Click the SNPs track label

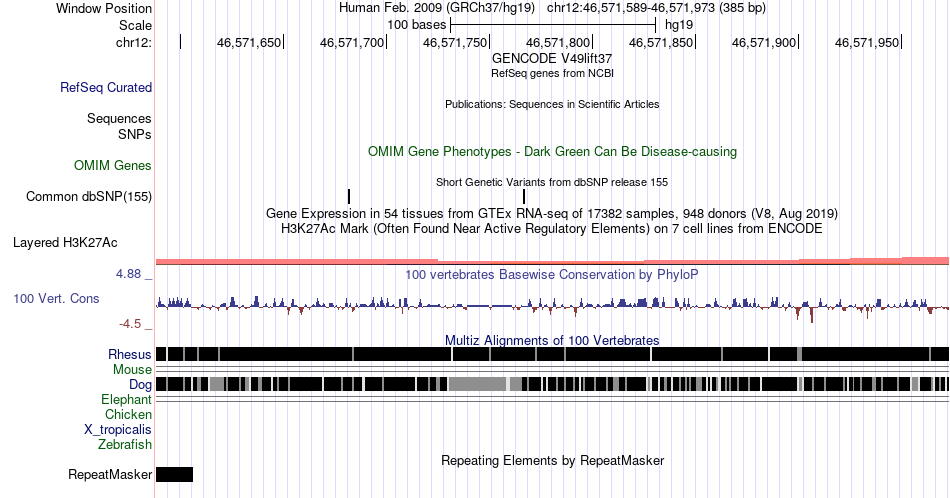[x=135, y=134]
